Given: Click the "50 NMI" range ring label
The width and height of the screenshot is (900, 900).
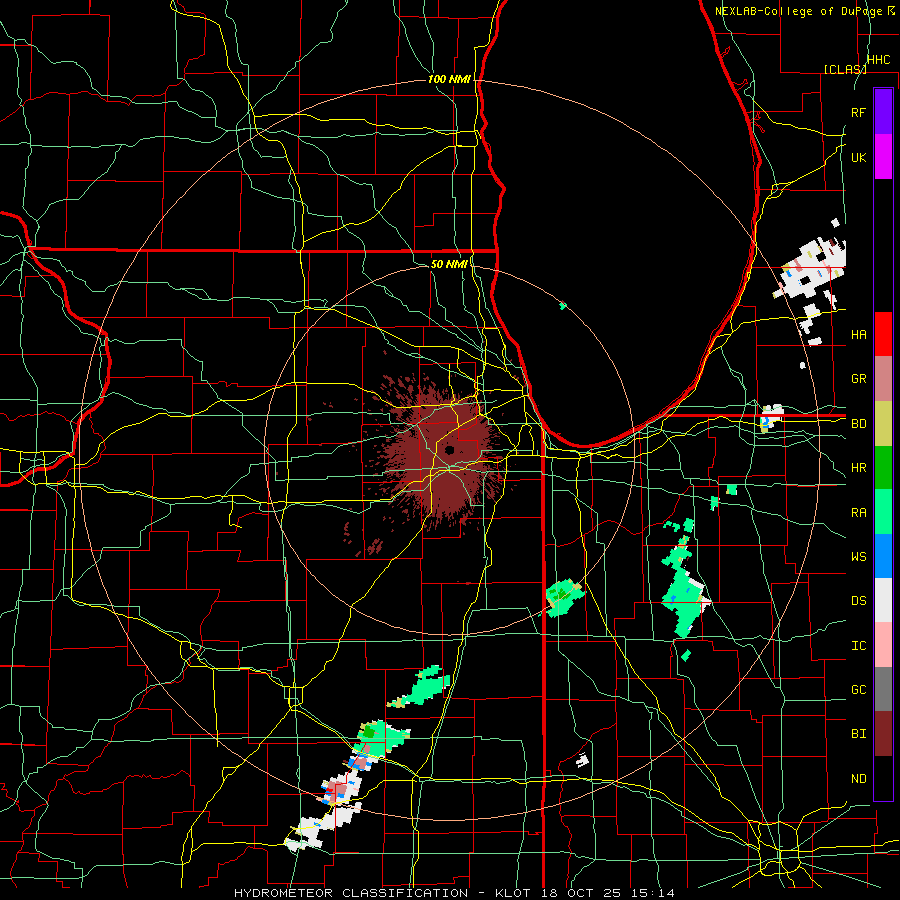Looking at the screenshot, I should tap(449, 264).
